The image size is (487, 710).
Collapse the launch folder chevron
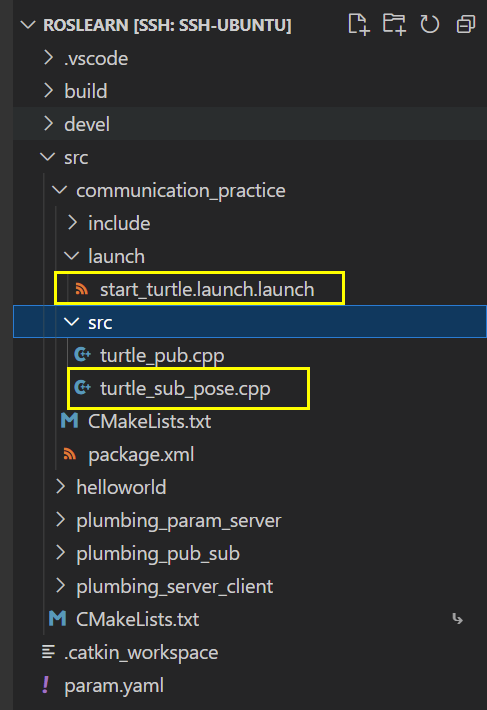(x=72, y=256)
